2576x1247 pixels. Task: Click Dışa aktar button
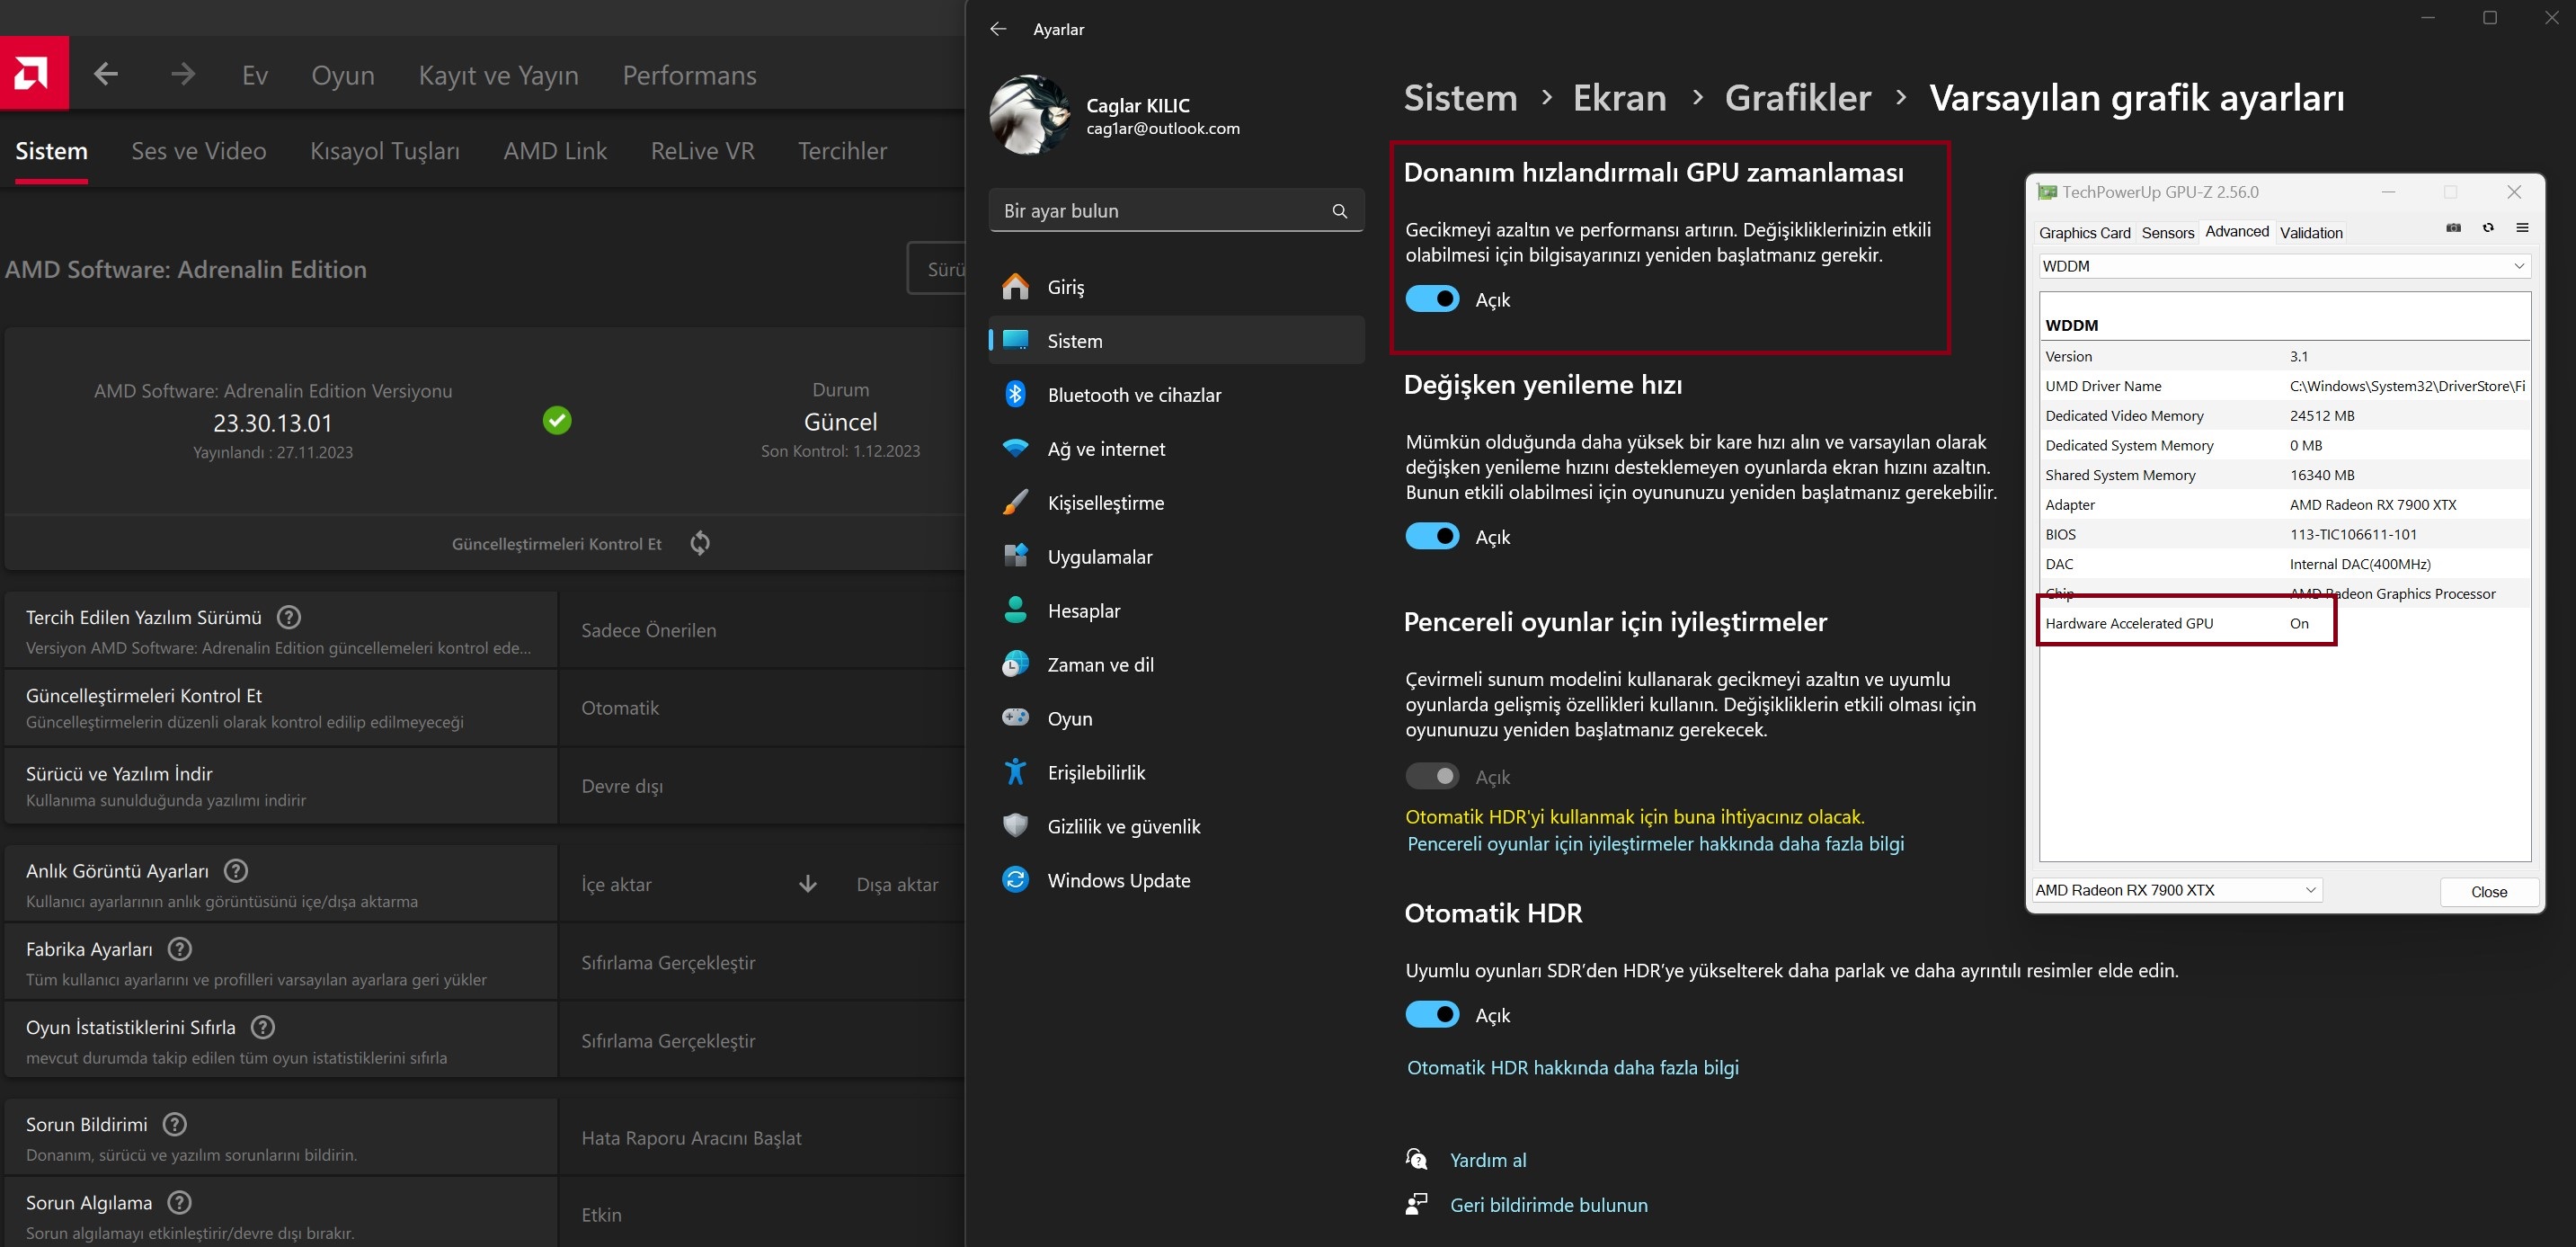[x=897, y=884]
